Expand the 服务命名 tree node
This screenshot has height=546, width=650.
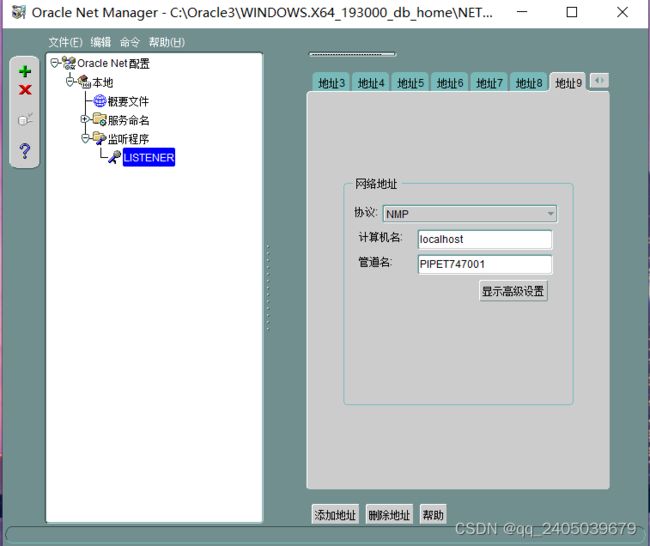pyautogui.click(x=85, y=119)
